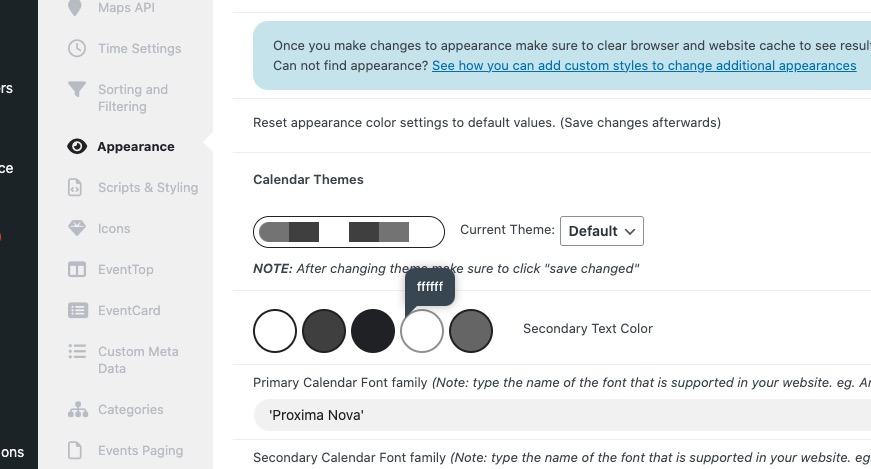Open the Custom Meta Data settings tab

(138, 360)
